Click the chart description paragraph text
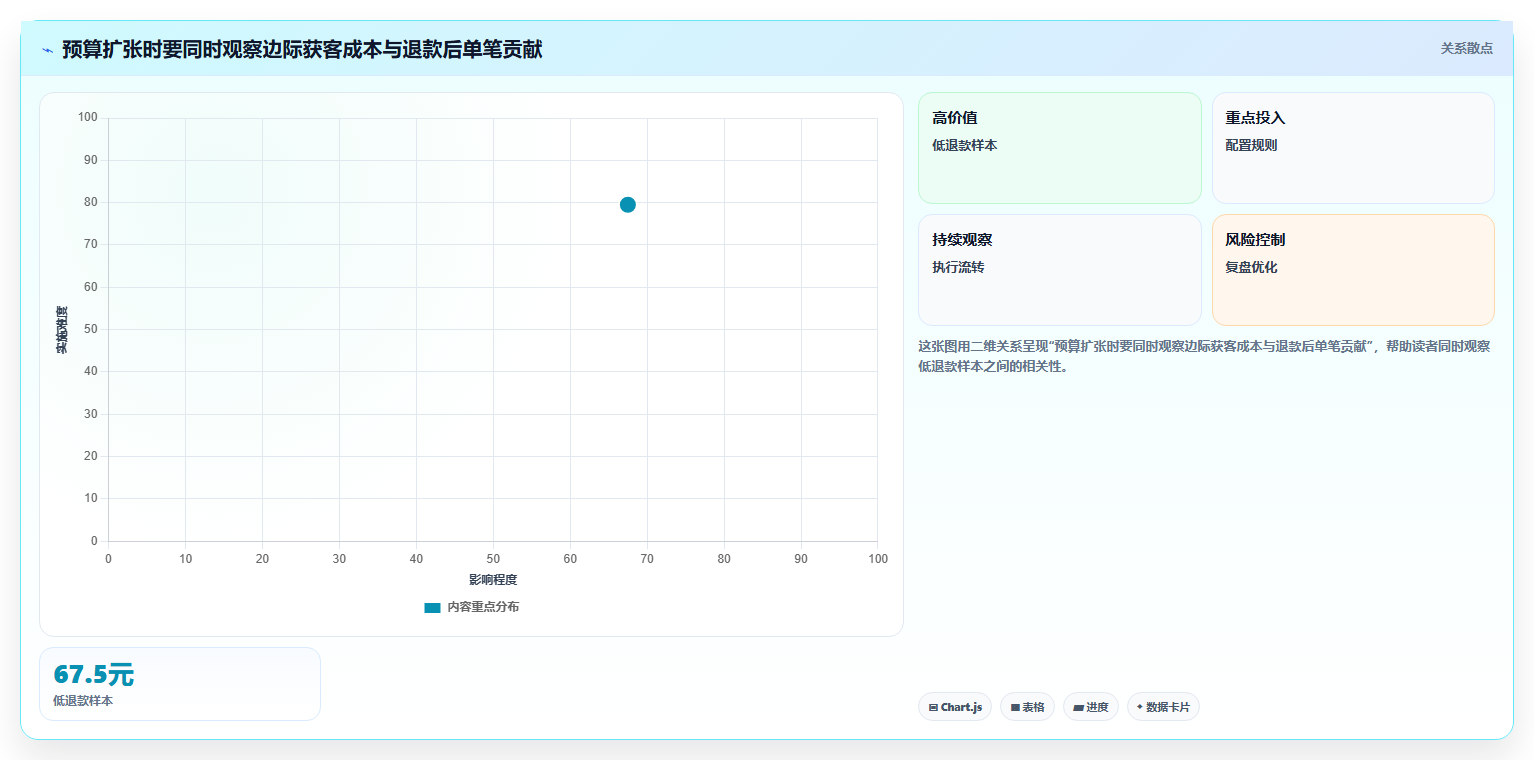1534x760 pixels. [x=1204, y=356]
